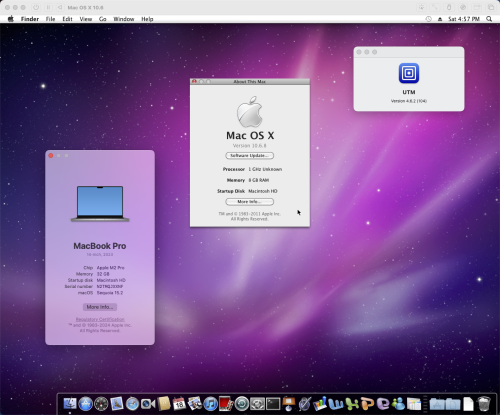The height and width of the screenshot is (415, 500).
Task: Launch Terminal from the dock
Action: tap(273, 404)
